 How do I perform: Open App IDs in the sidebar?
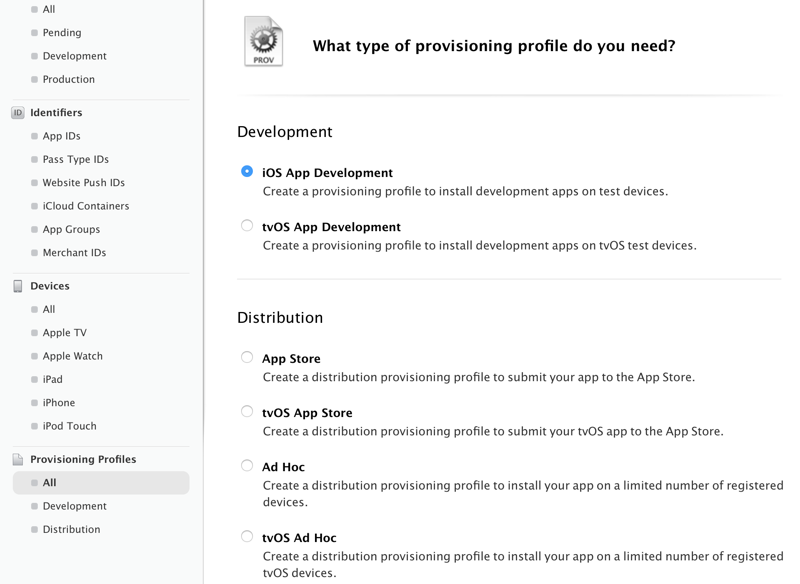coord(61,136)
